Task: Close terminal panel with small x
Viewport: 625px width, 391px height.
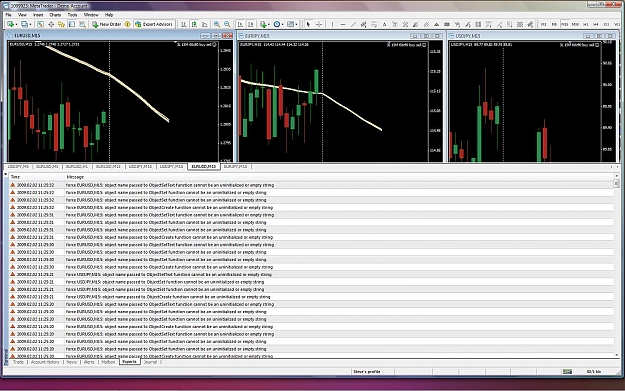Action: point(6,174)
